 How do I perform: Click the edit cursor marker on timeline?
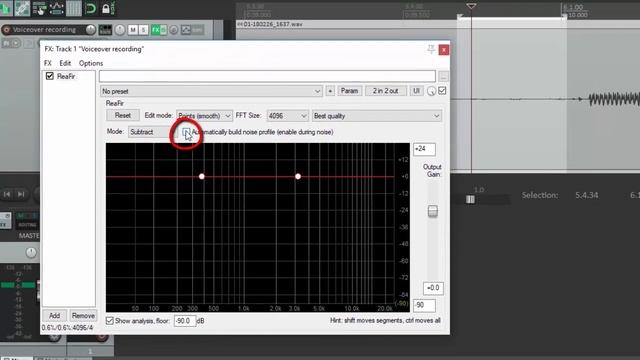[x=471, y=6]
